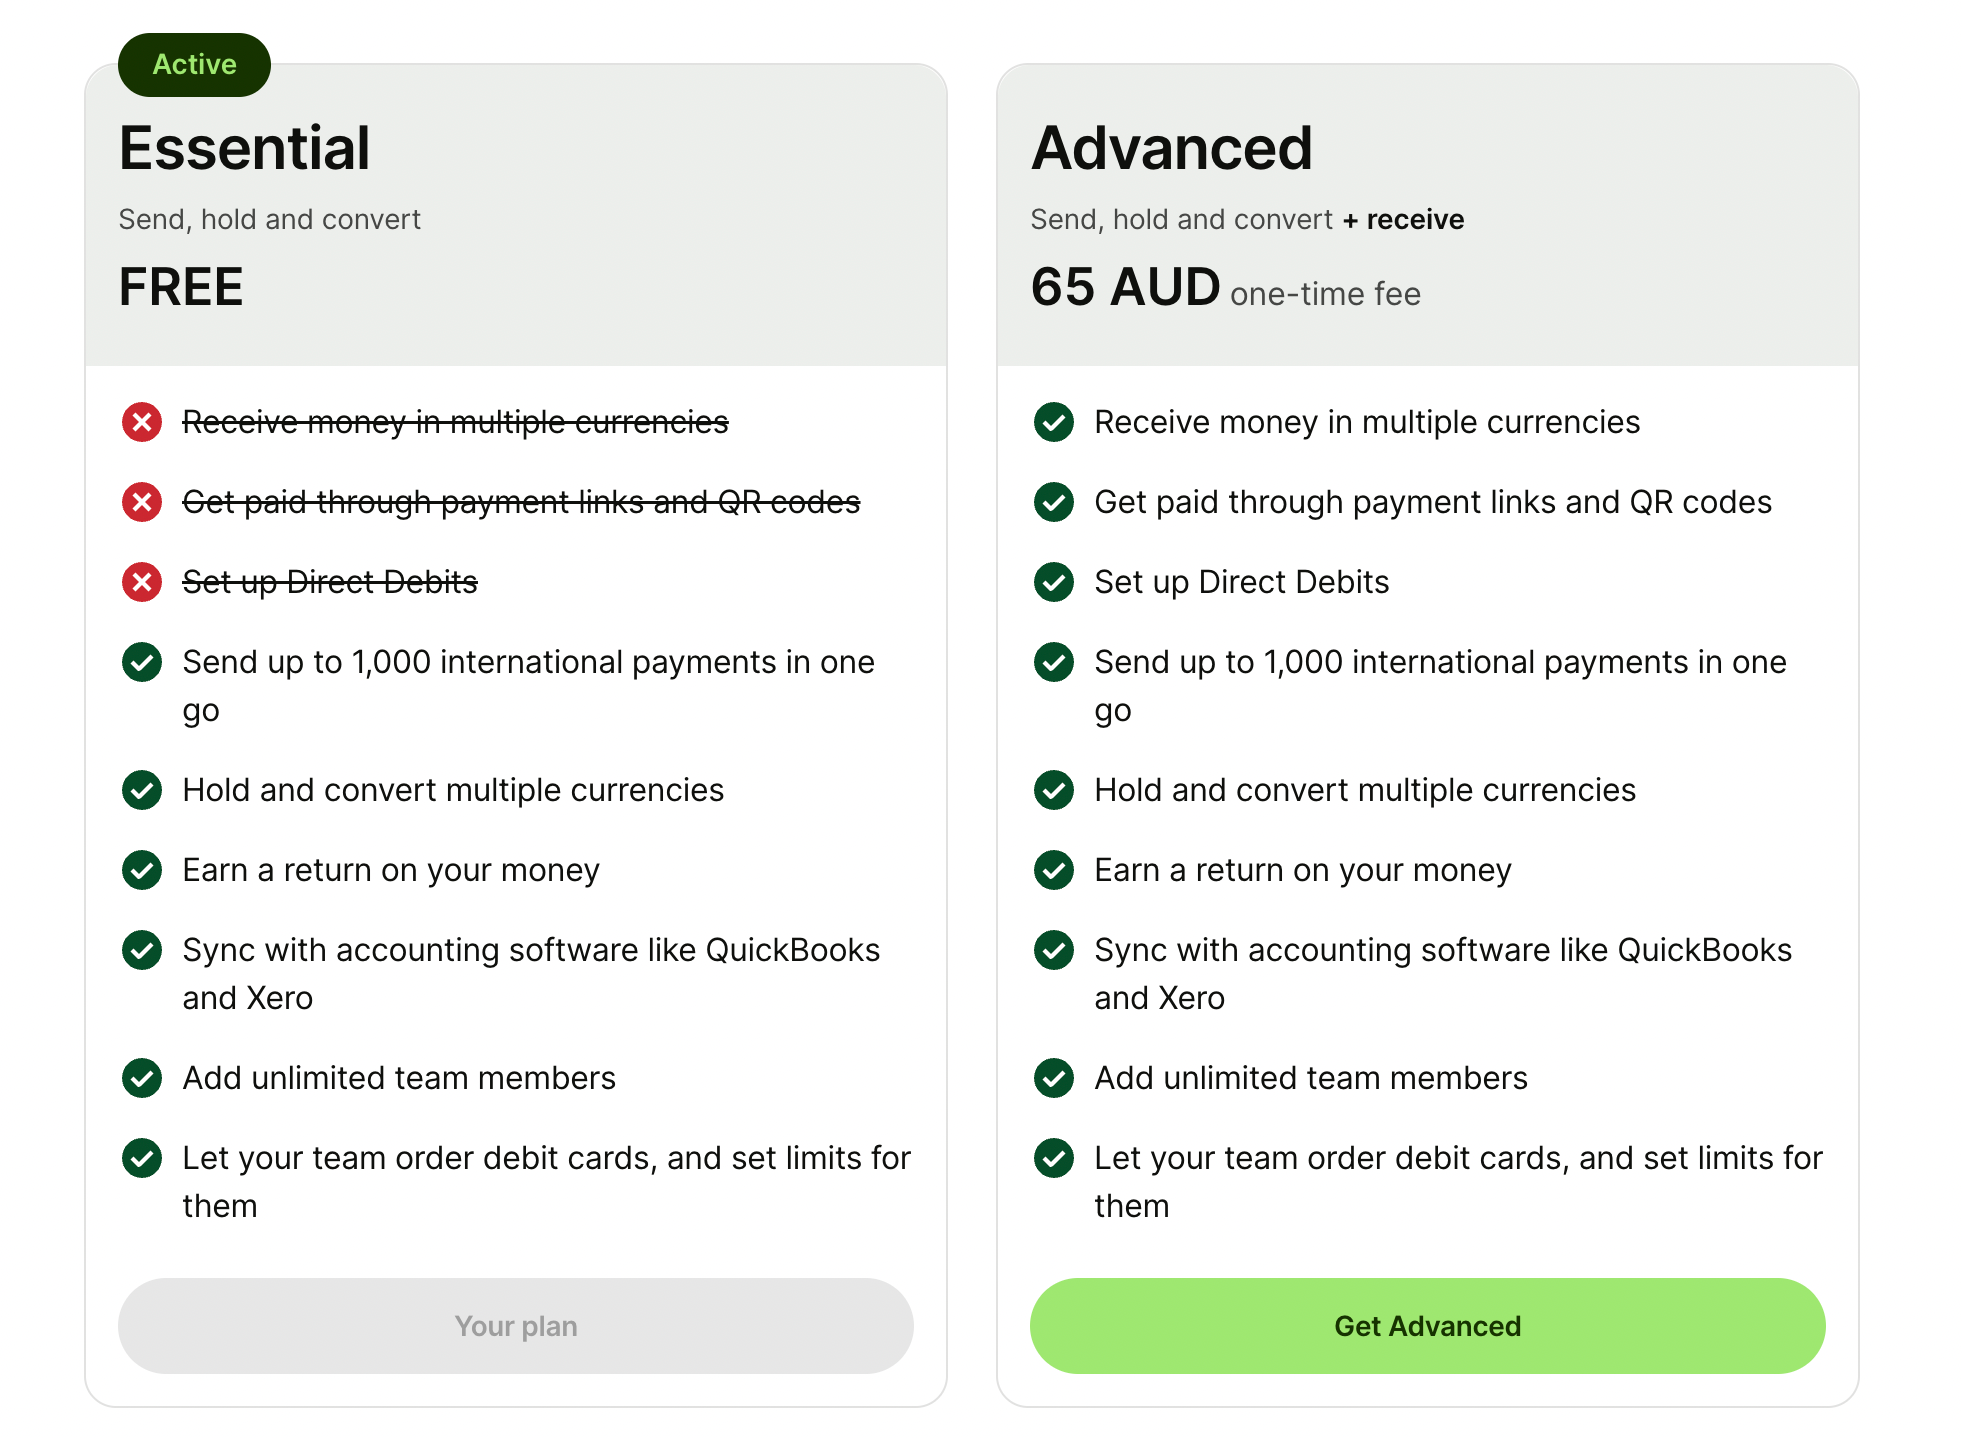Click green check beside Receive money, Advanced
The width and height of the screenshot is (1962, 1438).
tap(1054, 422)
